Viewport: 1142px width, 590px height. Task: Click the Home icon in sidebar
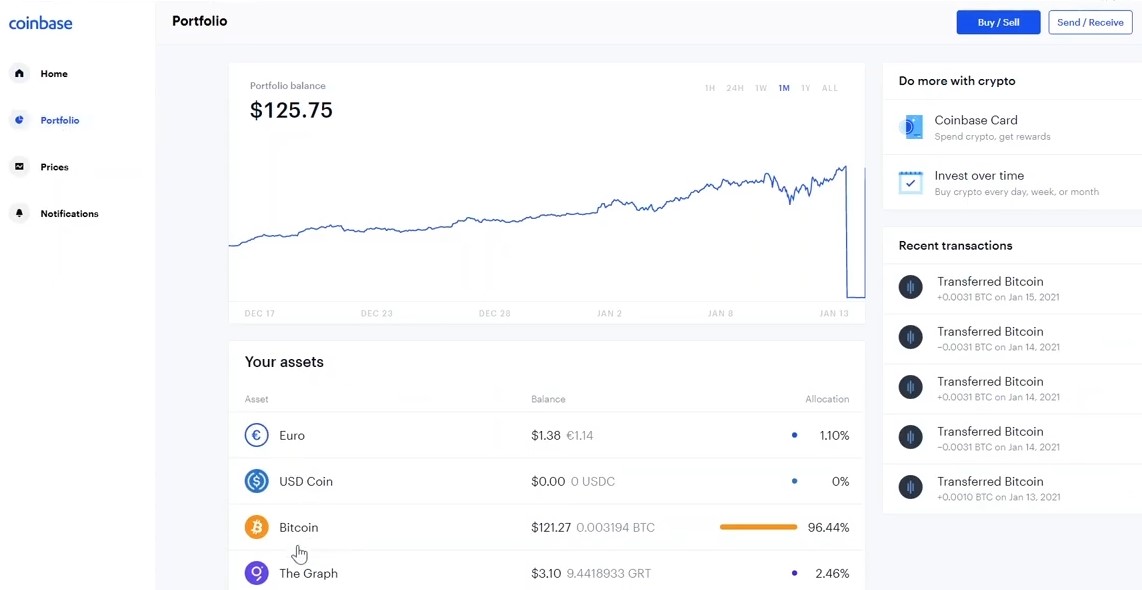(19, 73)
